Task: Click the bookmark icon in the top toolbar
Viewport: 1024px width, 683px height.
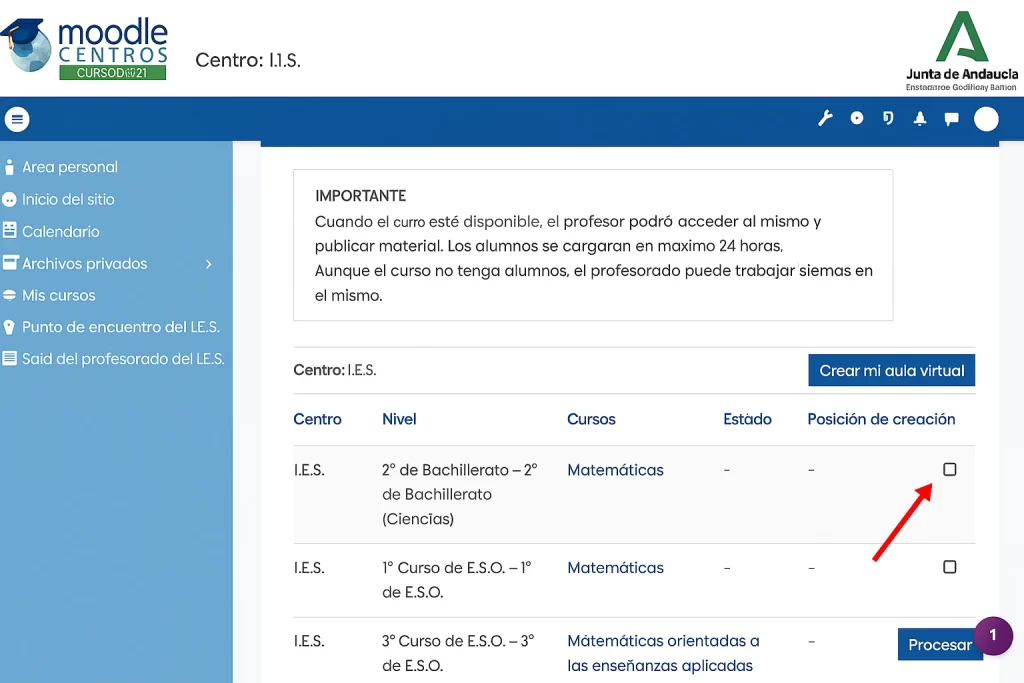Action: (x=888, y=118)
